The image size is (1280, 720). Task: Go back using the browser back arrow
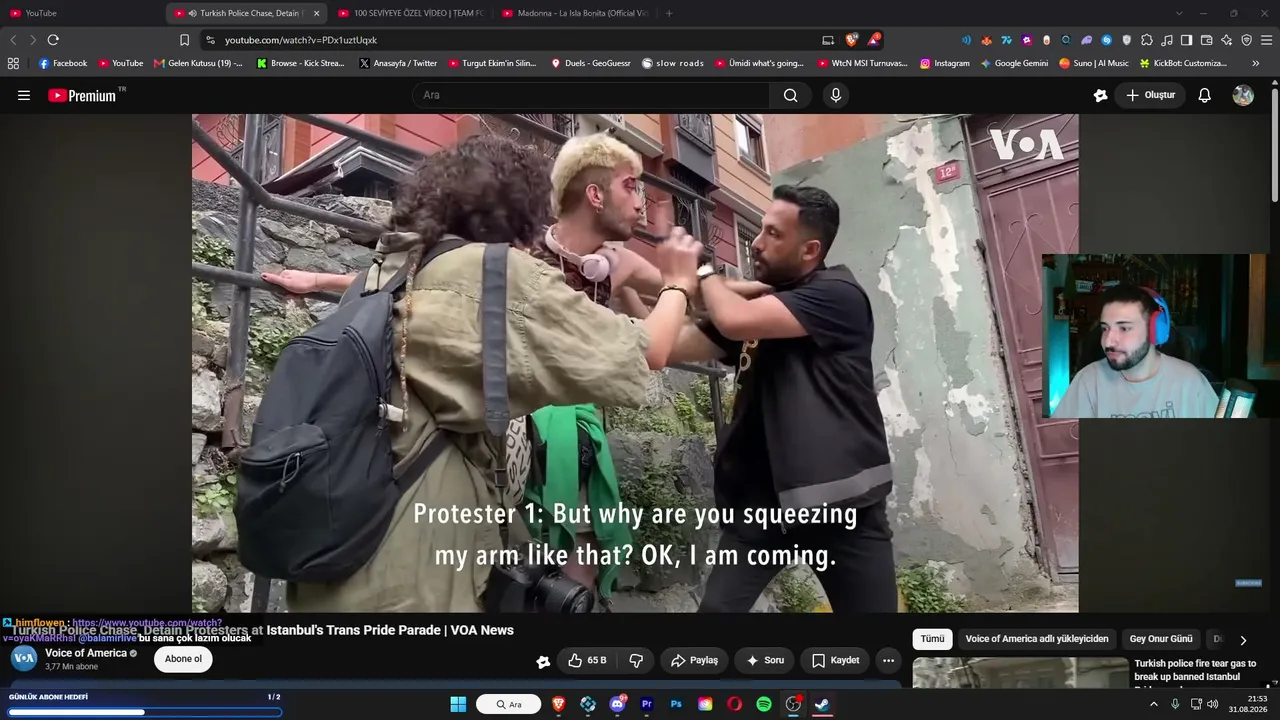tap(13, 40)
